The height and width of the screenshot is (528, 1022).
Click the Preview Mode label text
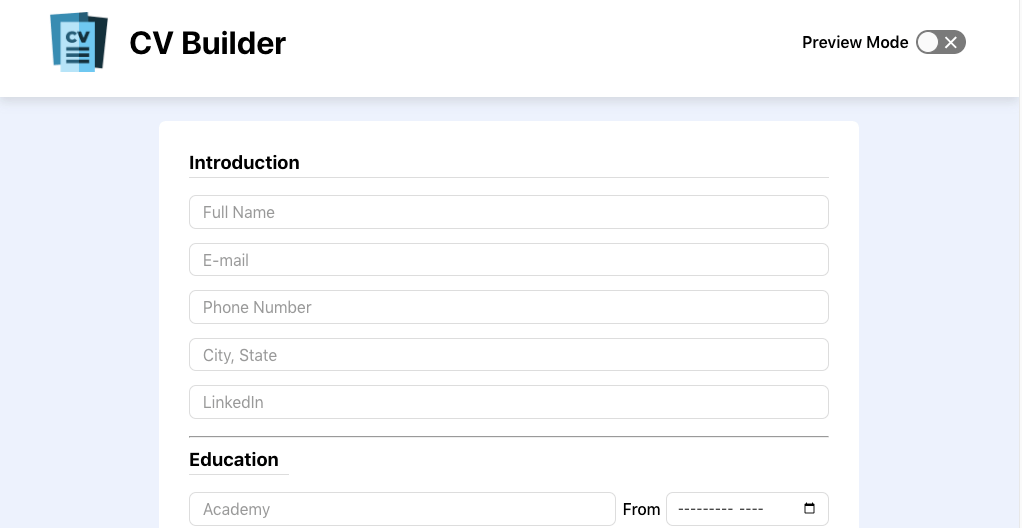[854, 42]
